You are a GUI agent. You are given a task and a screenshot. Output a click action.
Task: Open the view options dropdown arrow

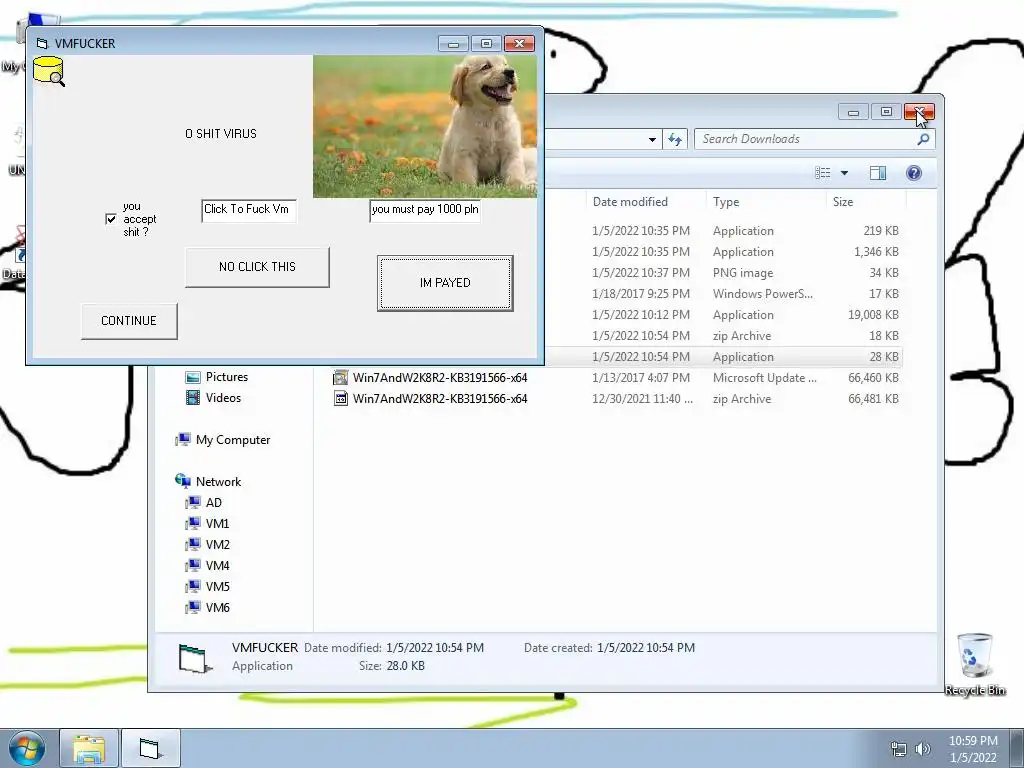tap(844, 173)
